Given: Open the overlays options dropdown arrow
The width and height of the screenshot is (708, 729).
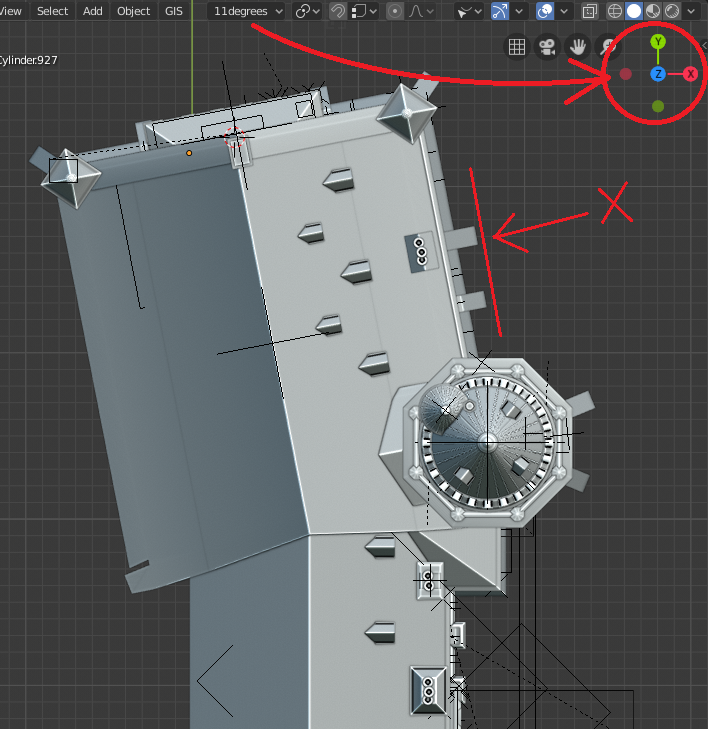Looking at the screenshot, I should pos(564,11).
